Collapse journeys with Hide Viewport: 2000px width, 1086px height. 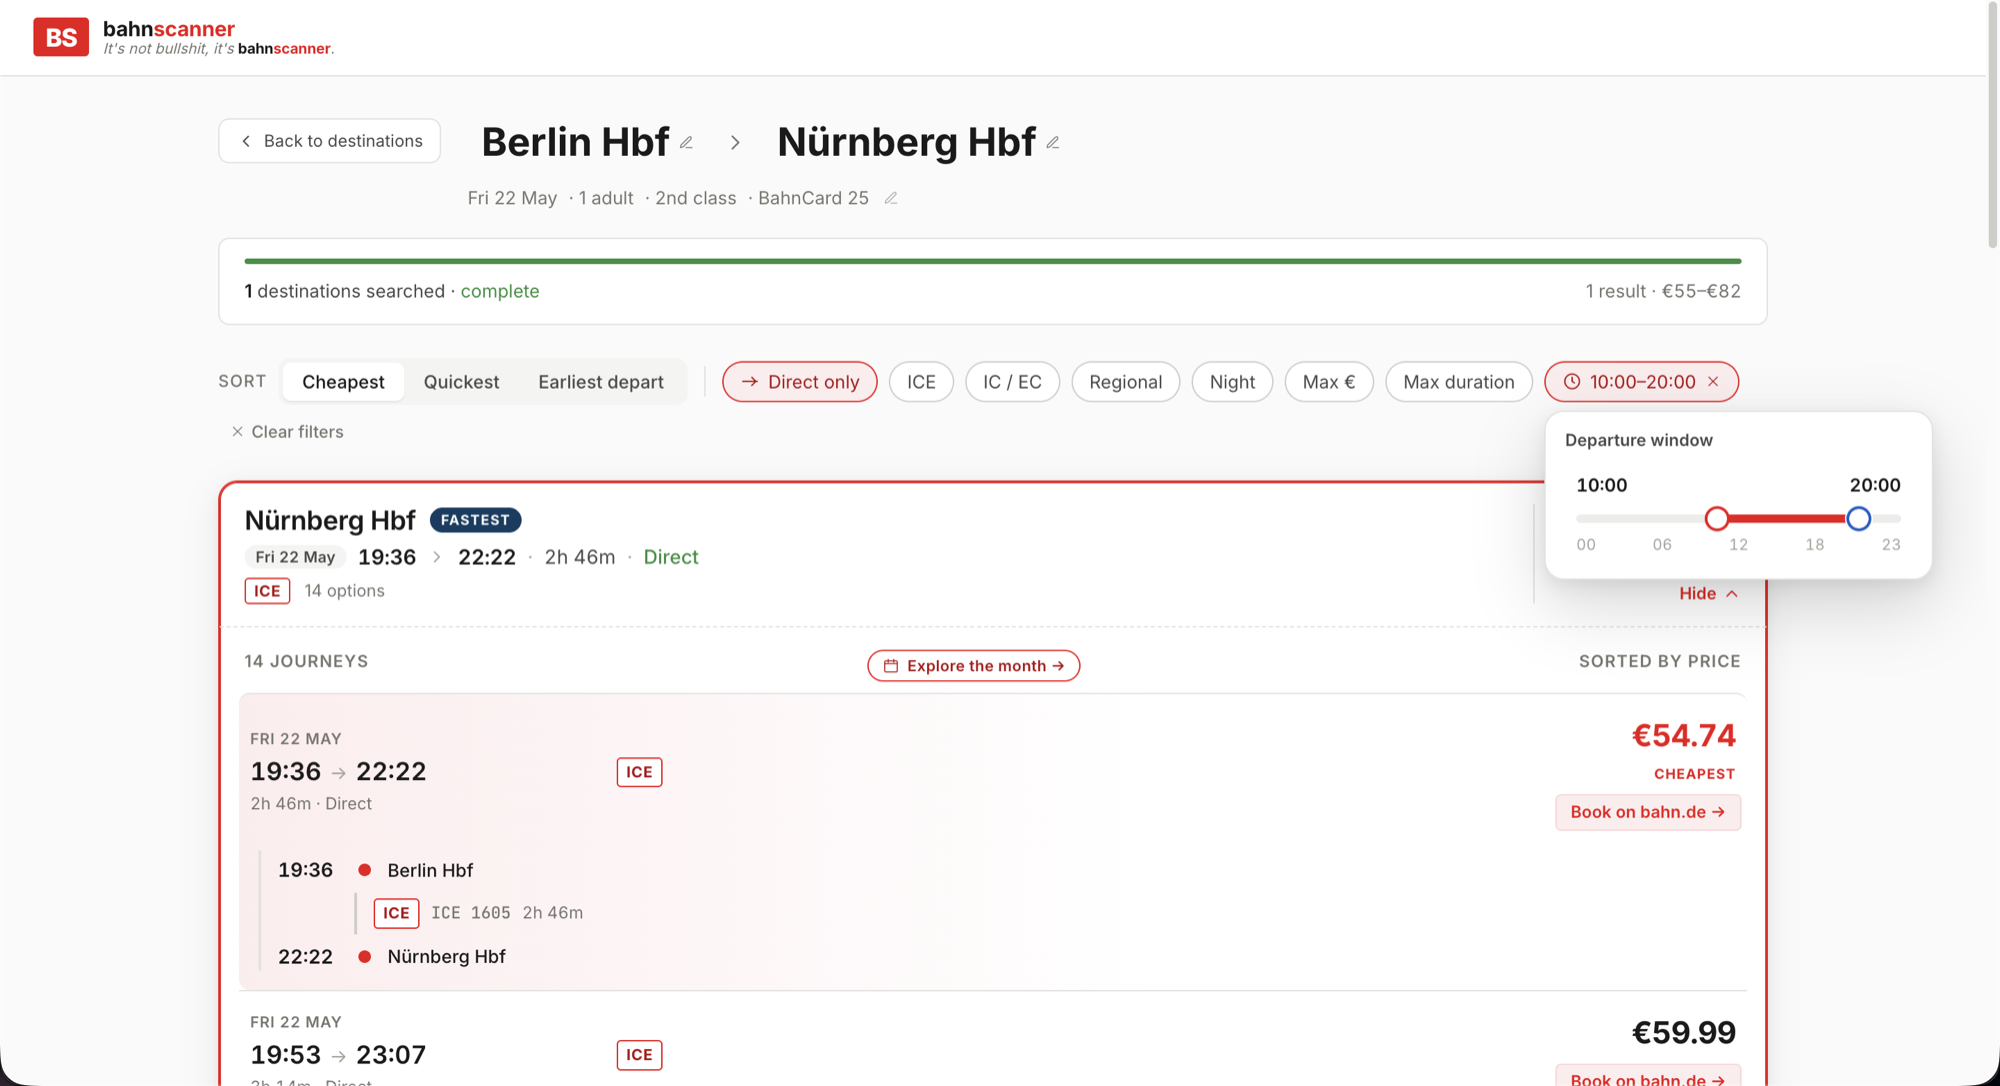[1708, 594]
